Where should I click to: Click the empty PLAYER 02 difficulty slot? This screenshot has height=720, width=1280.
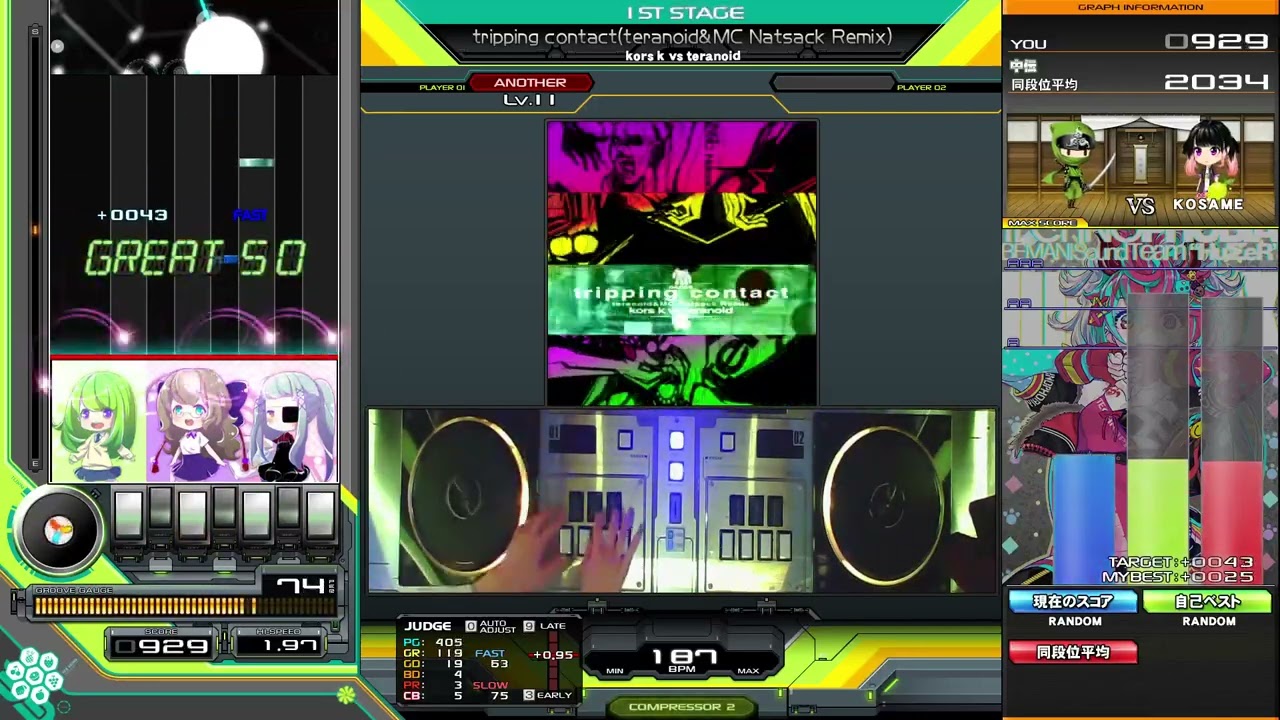pos(832,83)
